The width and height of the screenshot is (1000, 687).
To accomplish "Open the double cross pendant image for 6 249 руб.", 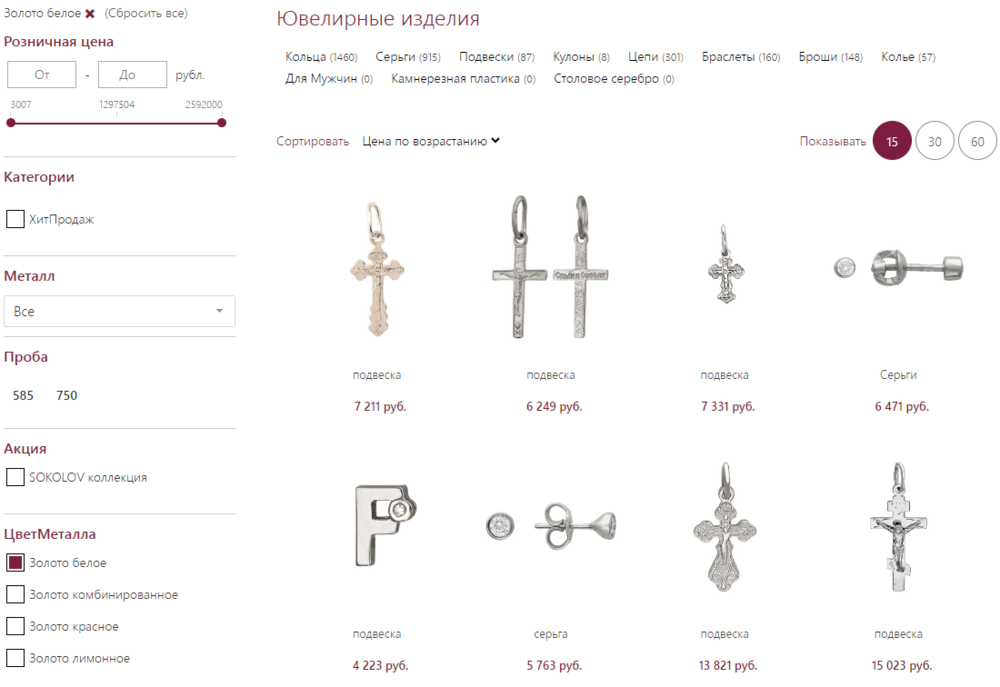I will (x=550, y=267).
